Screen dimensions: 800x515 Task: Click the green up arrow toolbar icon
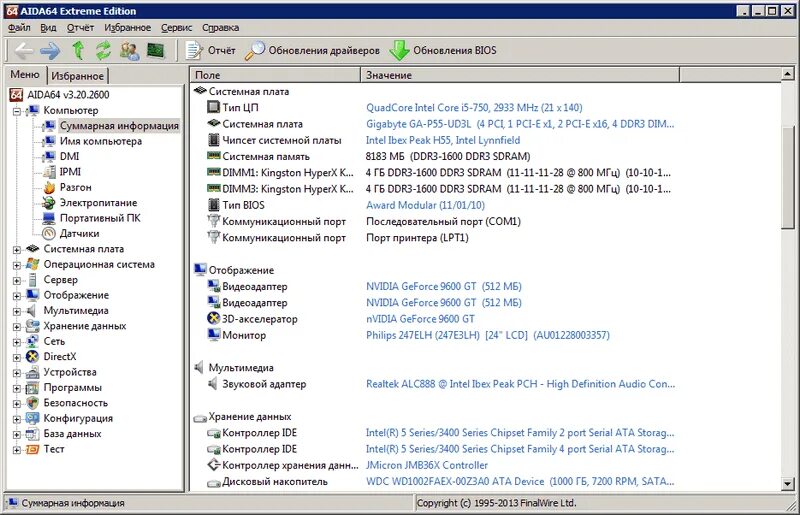pos(78,50)
